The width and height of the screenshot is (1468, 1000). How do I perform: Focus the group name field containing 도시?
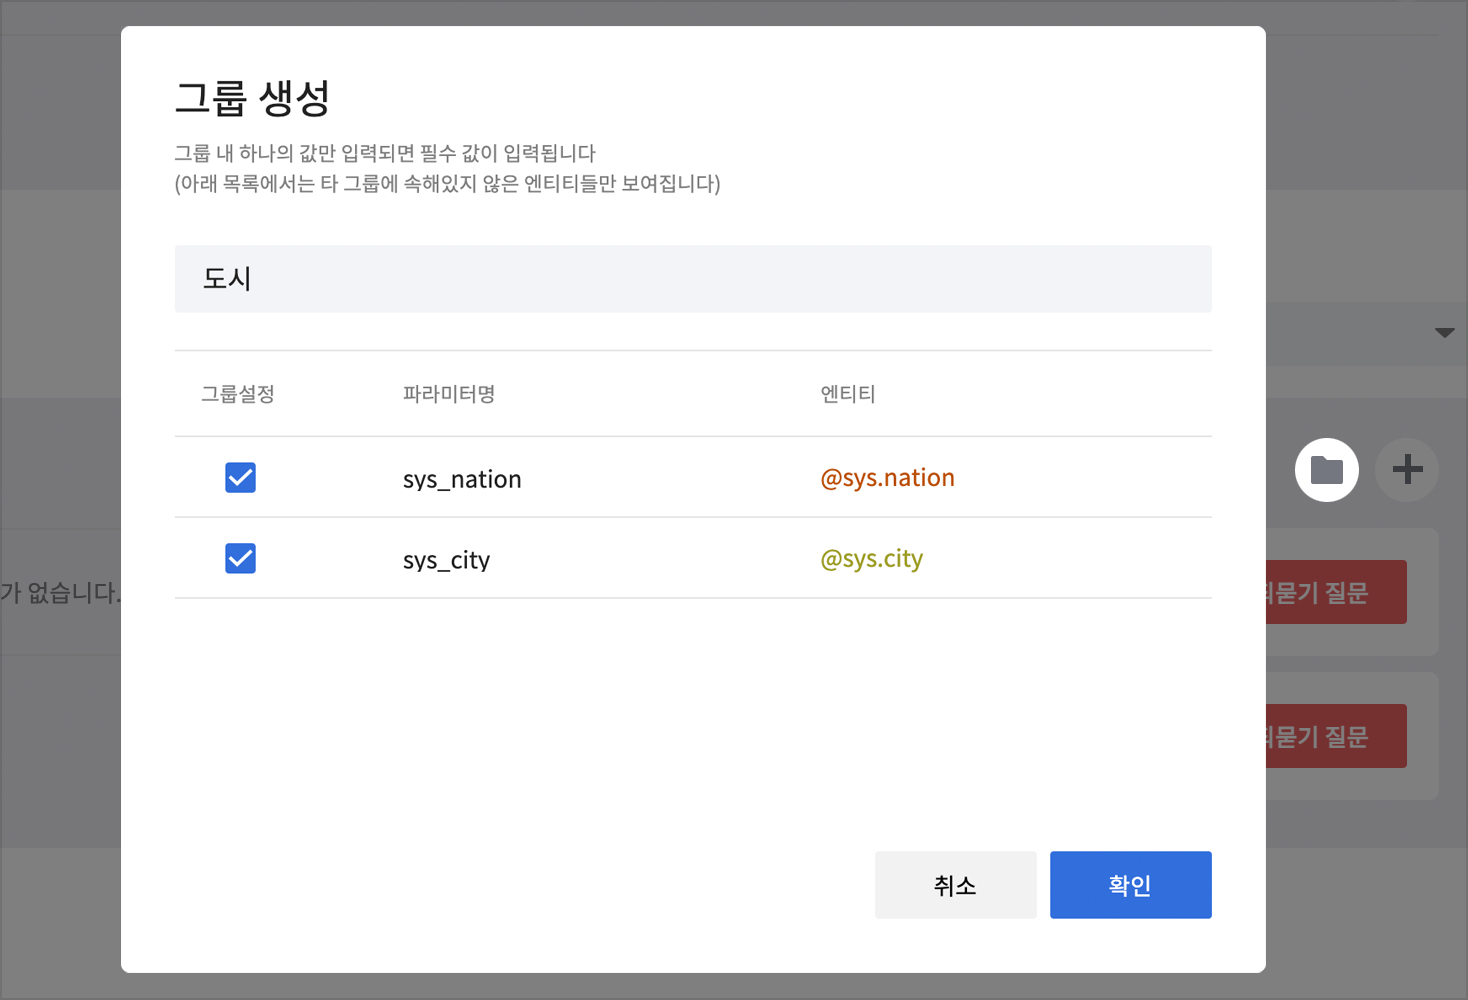pos(692,279)
